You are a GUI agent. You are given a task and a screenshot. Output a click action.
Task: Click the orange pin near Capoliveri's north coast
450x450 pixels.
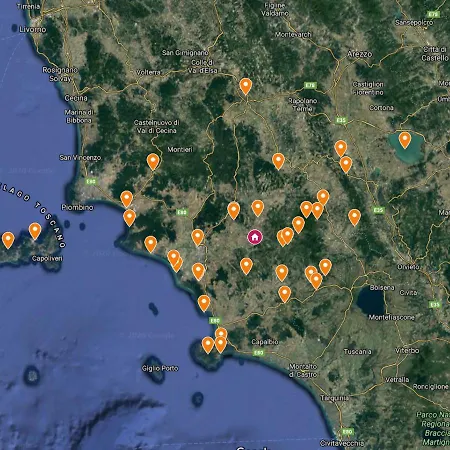click(x=35, y=231)
